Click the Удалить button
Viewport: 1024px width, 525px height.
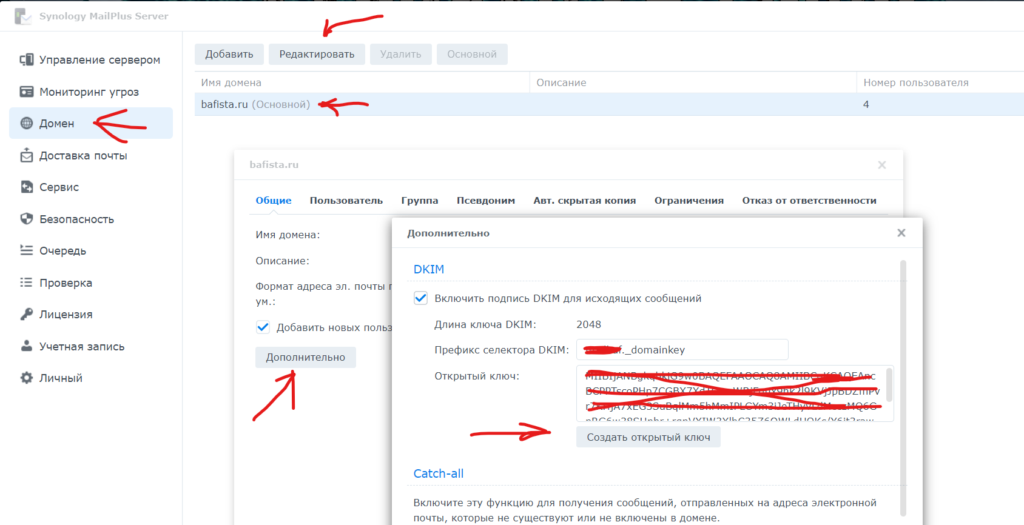point(401,54)
